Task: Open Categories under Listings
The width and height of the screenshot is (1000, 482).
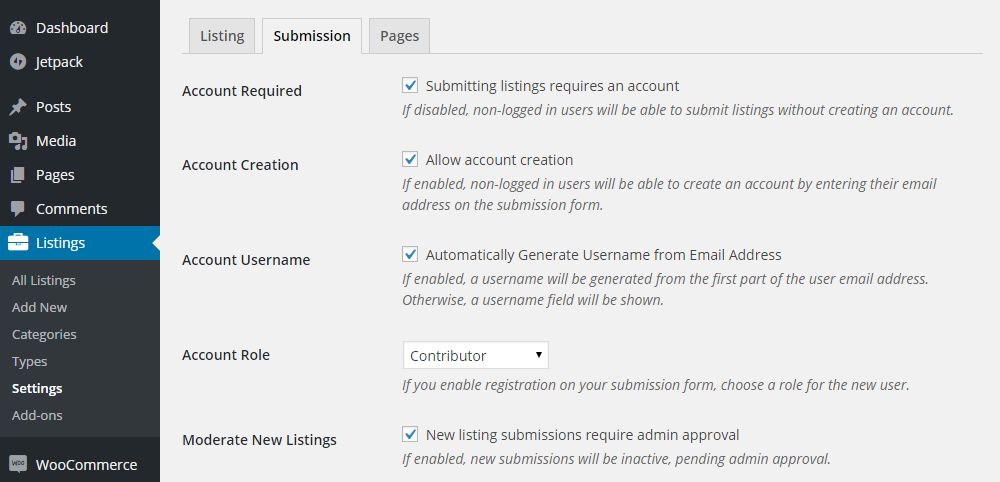Action: coord(44,334)
